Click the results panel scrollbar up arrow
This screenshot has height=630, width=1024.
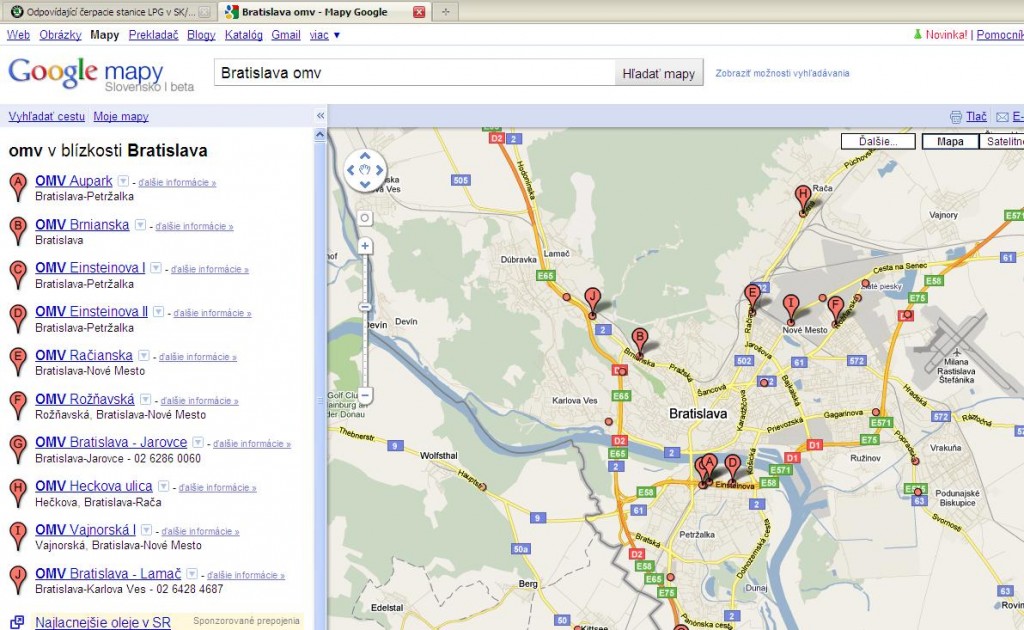320,135
